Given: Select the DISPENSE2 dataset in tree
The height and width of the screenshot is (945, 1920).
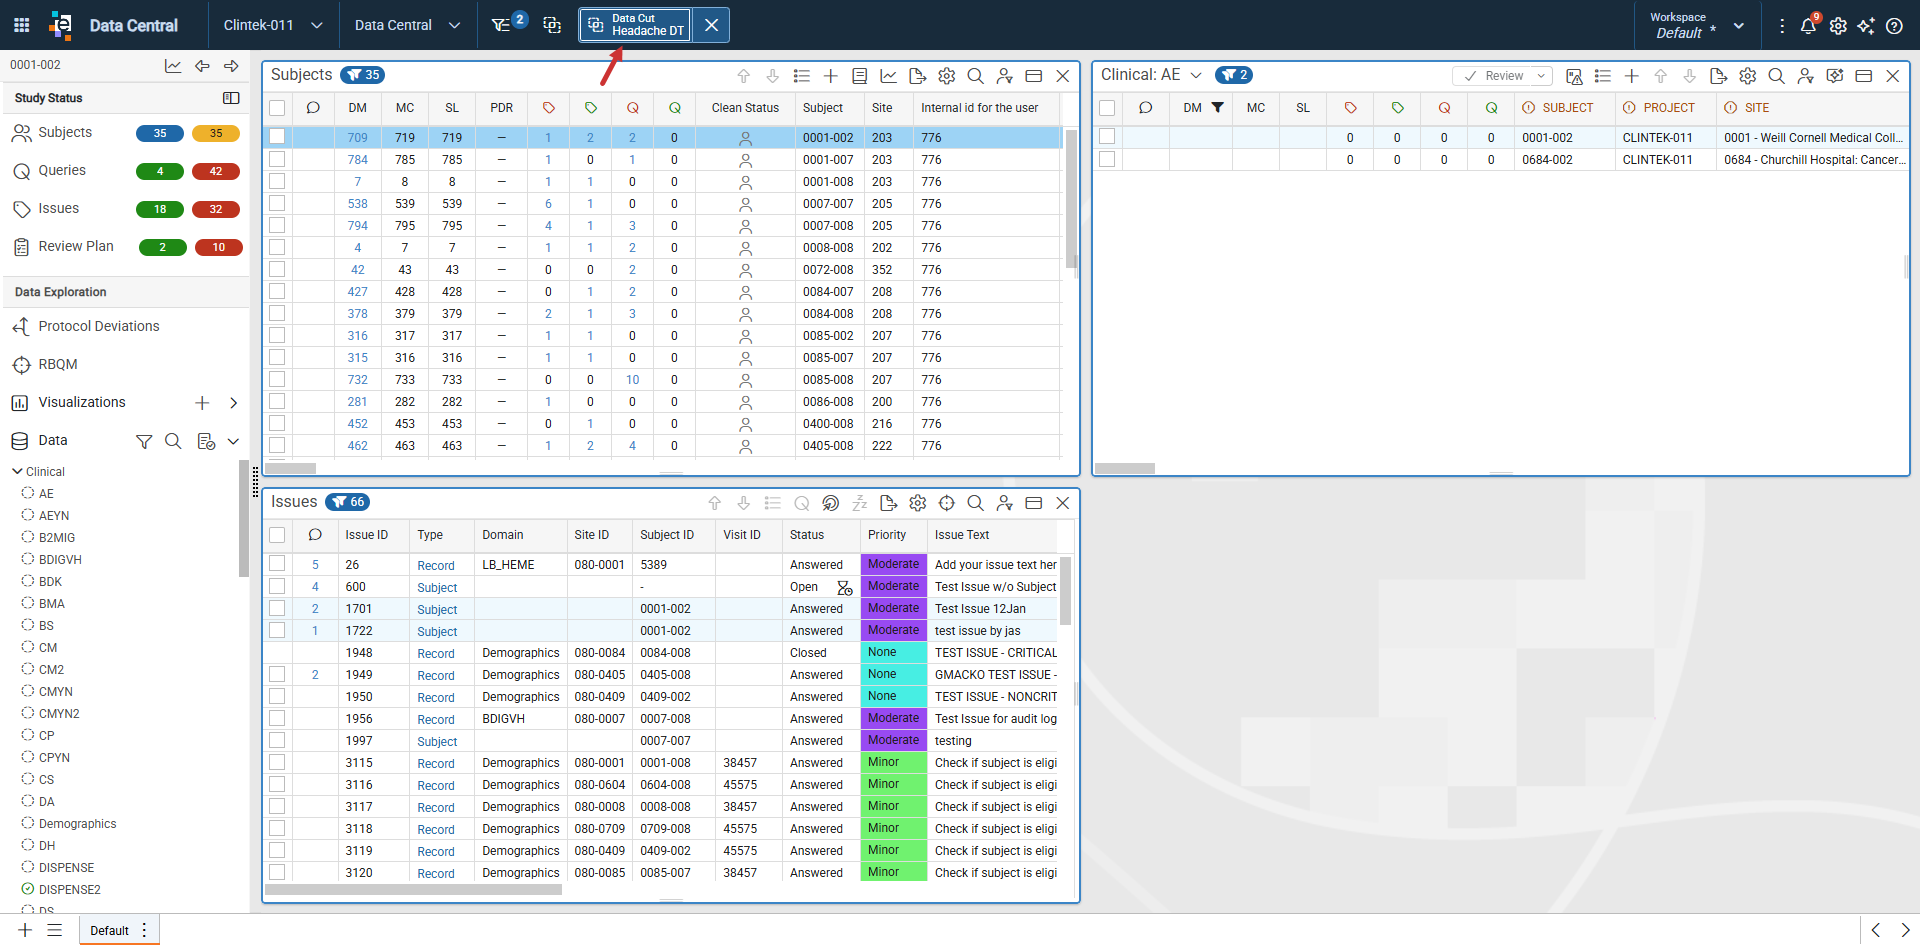Looking at the screenshot, I should (69, 890).
